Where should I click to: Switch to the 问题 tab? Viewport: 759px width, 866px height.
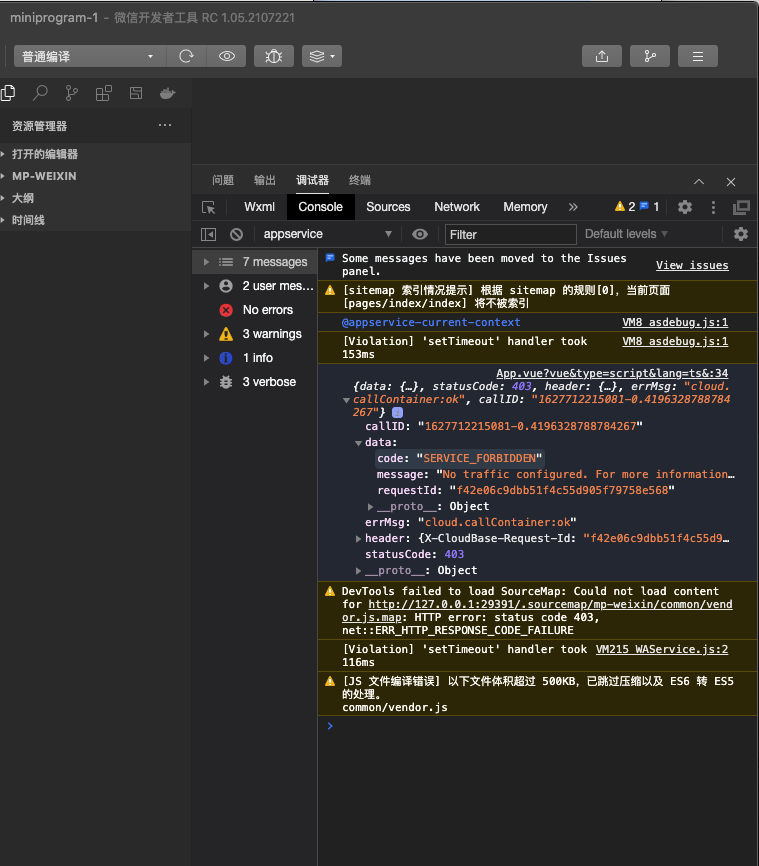tap(223, 180)
